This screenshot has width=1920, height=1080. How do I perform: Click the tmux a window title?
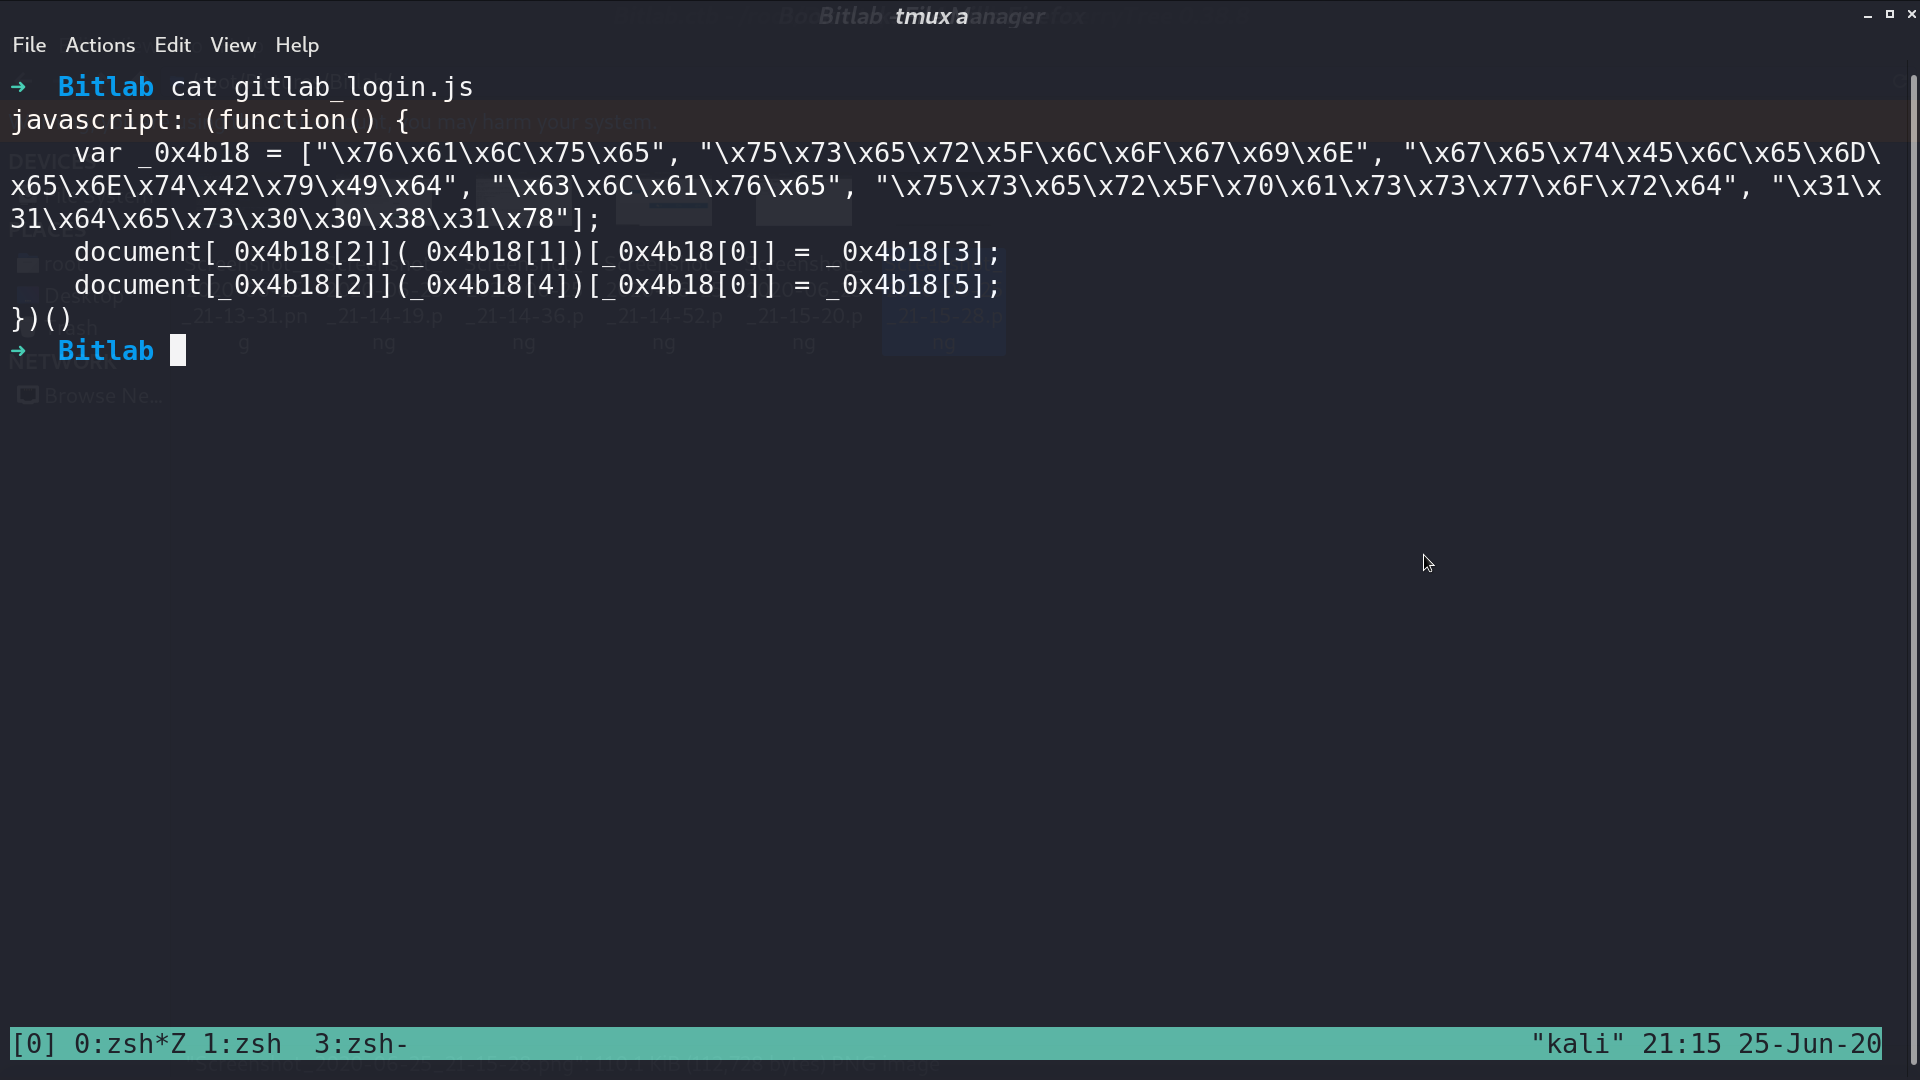coord(931,16)
